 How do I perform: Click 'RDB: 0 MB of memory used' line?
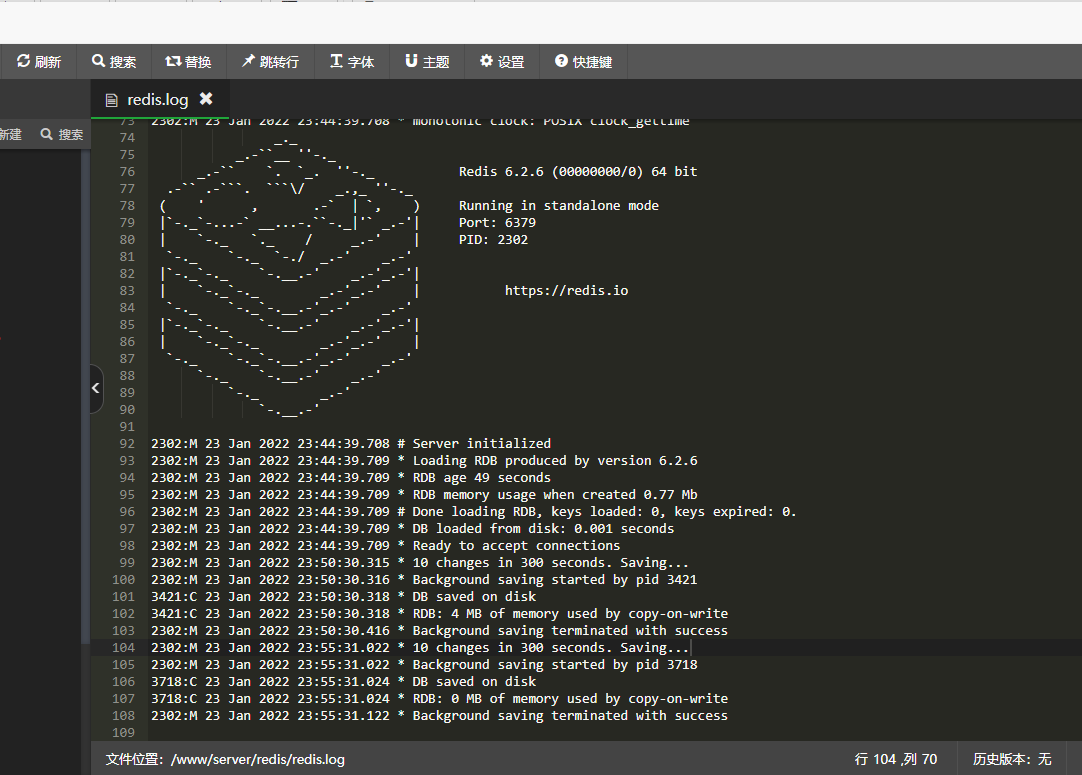[440, 698]
